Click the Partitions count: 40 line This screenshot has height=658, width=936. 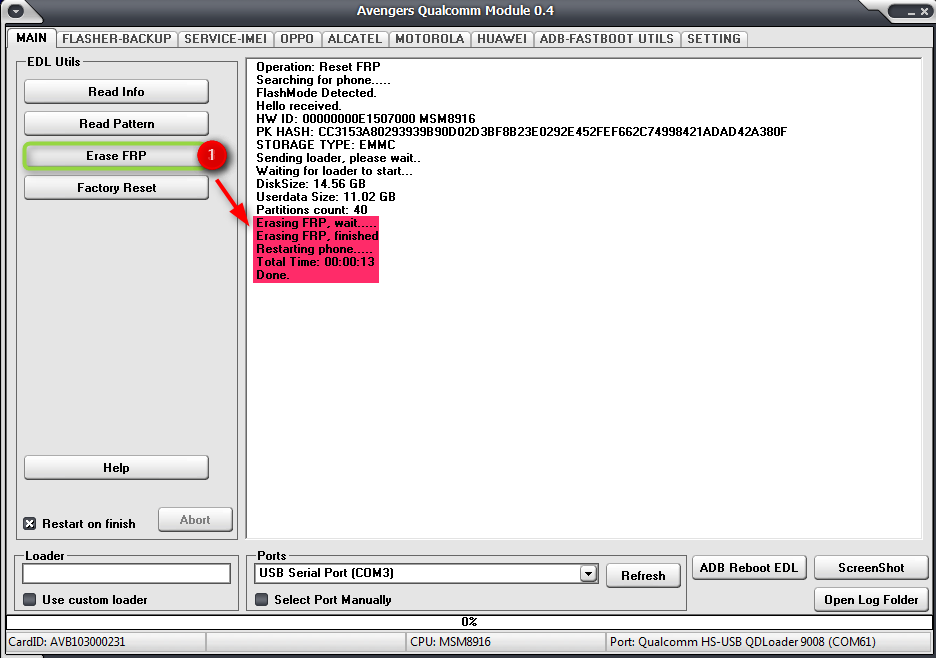tap(312, 210)
